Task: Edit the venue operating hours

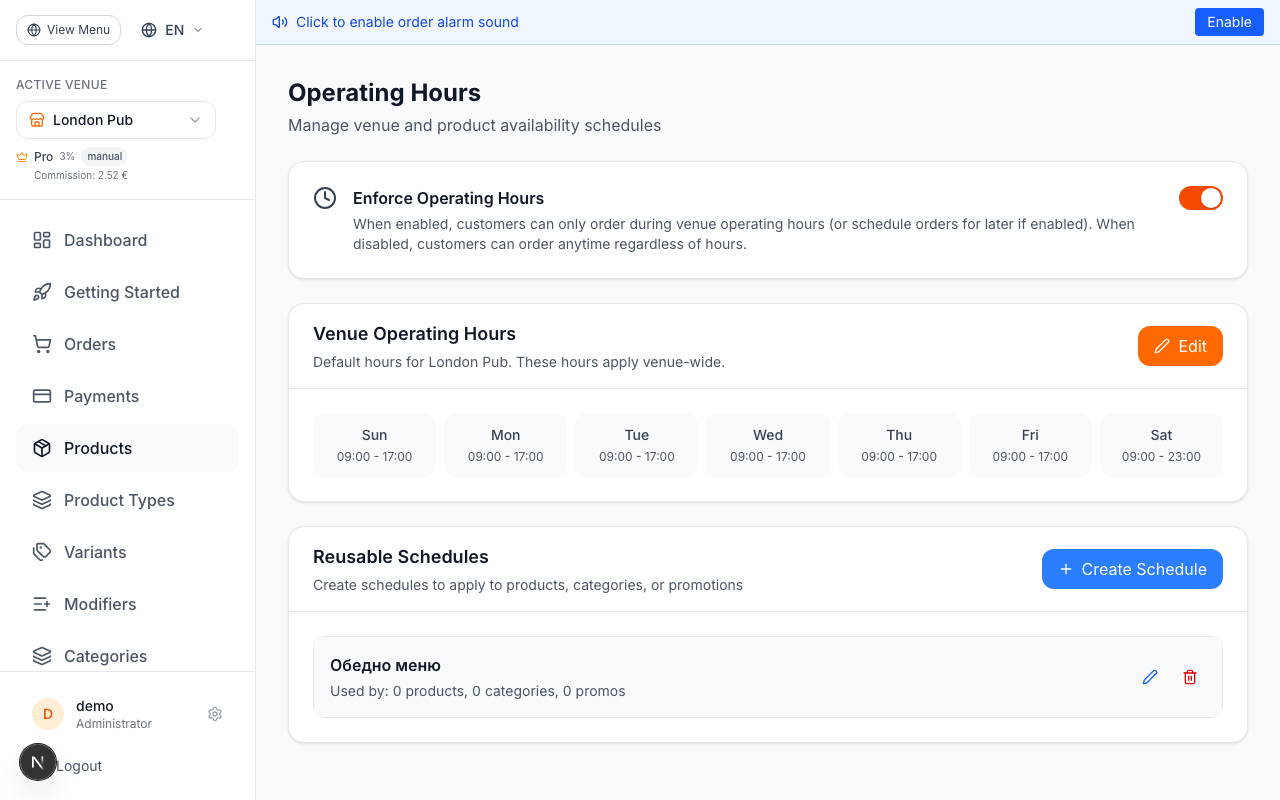Action: [1180, 346]
